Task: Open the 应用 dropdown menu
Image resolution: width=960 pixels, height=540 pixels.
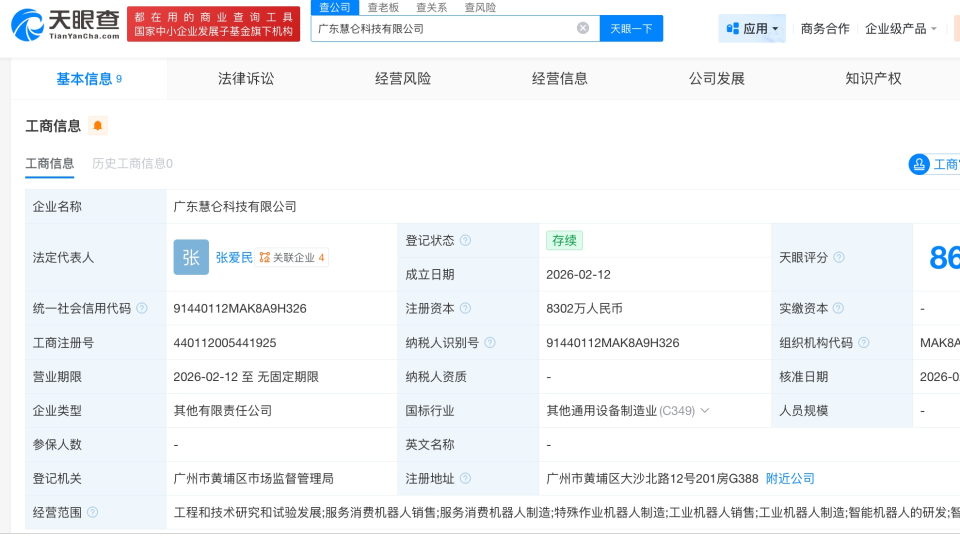Action: point(752,29)
